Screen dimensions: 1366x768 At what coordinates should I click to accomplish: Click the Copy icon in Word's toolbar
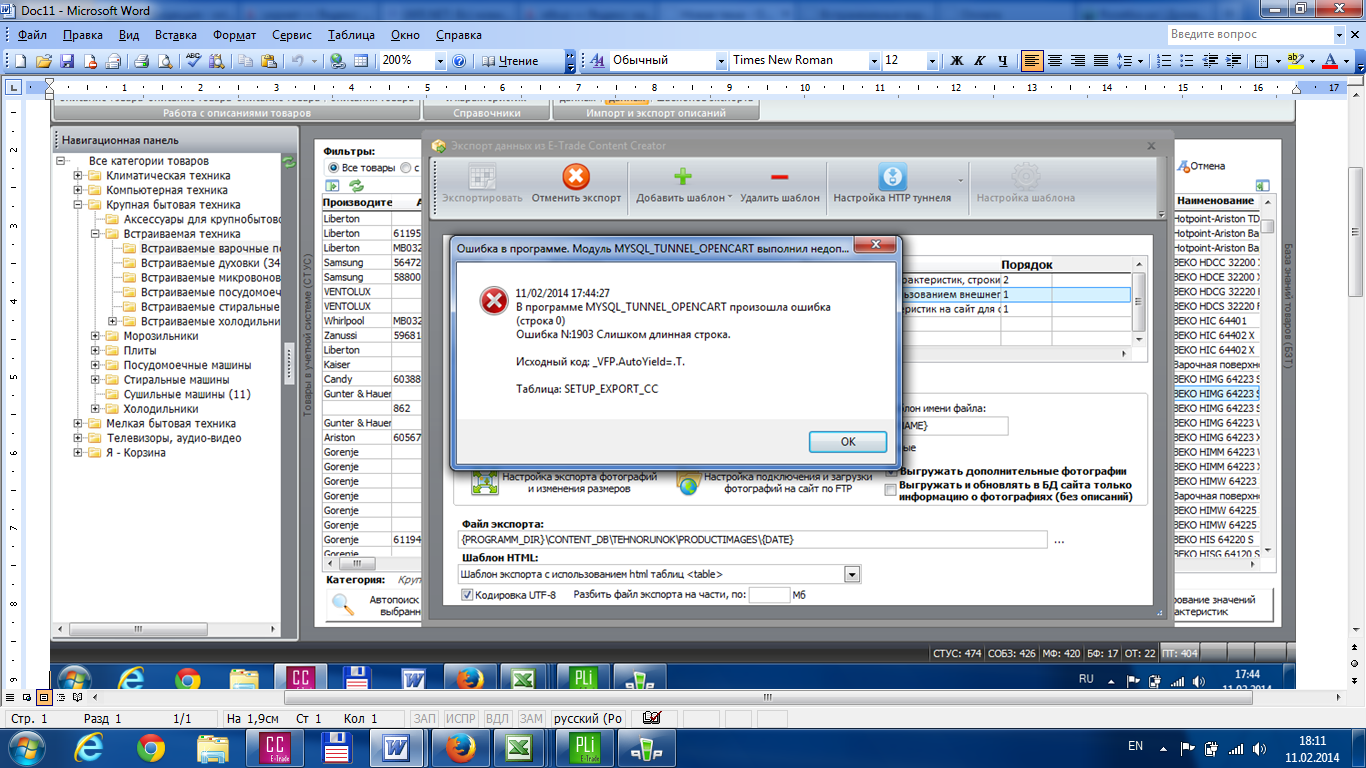pyautogui.click(x=246, y=61)
